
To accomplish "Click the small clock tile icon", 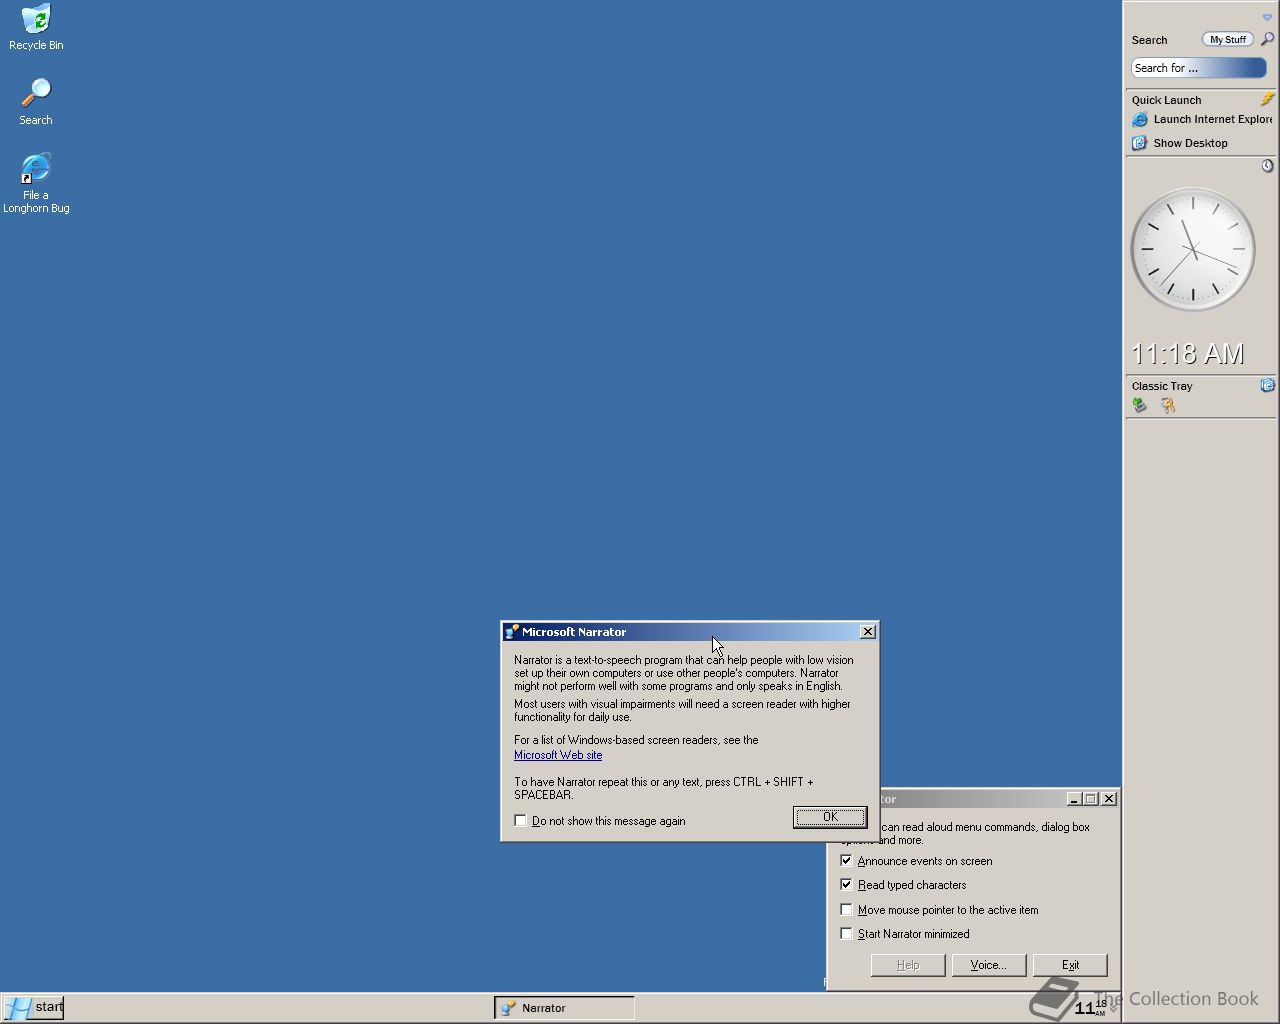I will [1267, 166].
